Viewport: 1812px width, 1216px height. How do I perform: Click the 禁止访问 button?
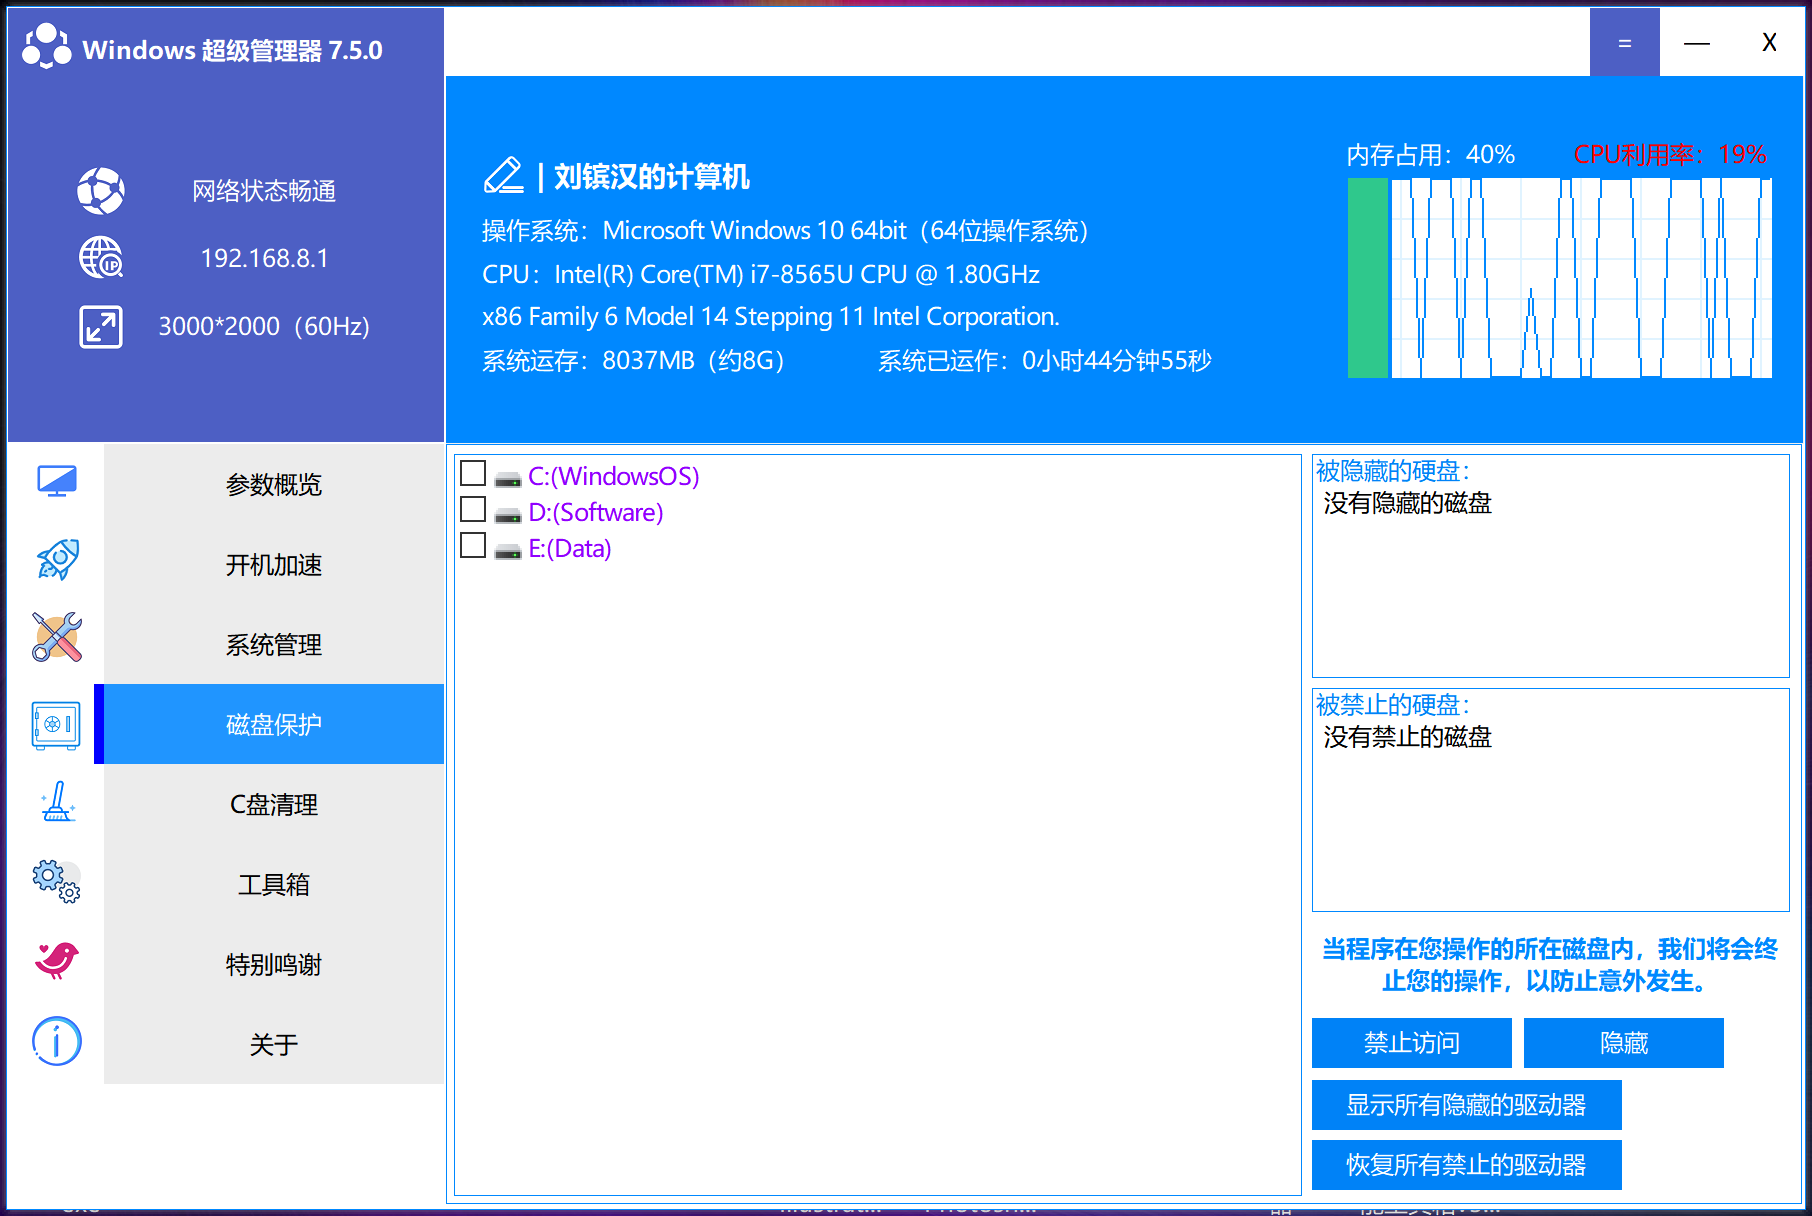(1412, 1043)
